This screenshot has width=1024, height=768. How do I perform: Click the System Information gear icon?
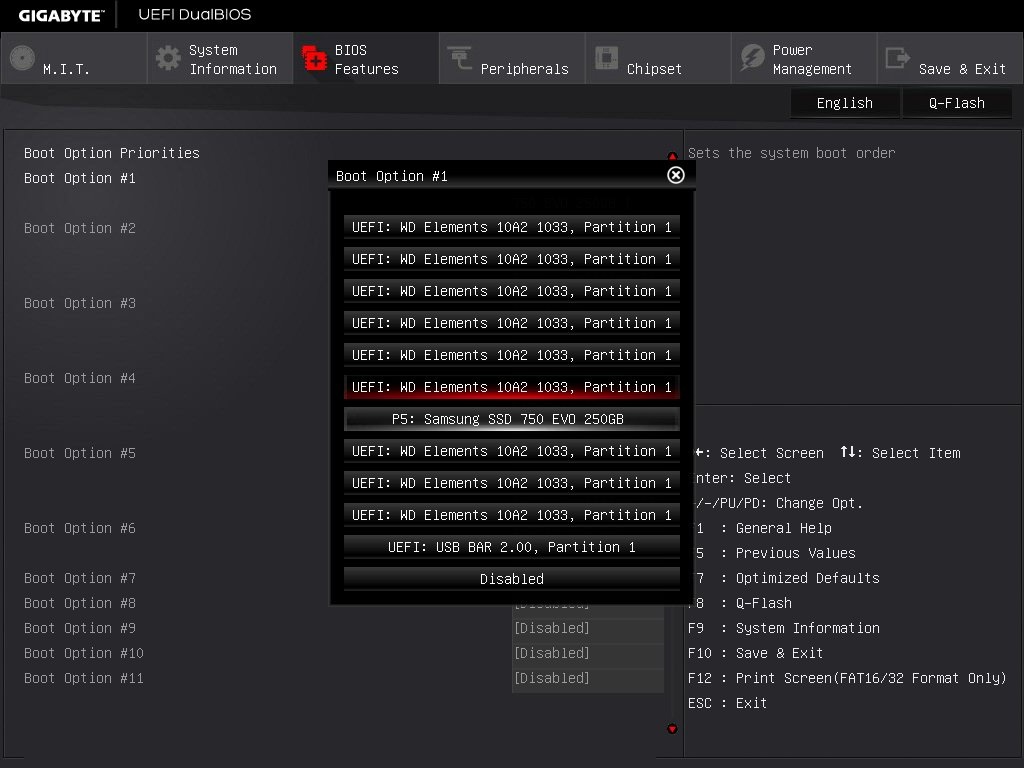click(x=168, y=58)
